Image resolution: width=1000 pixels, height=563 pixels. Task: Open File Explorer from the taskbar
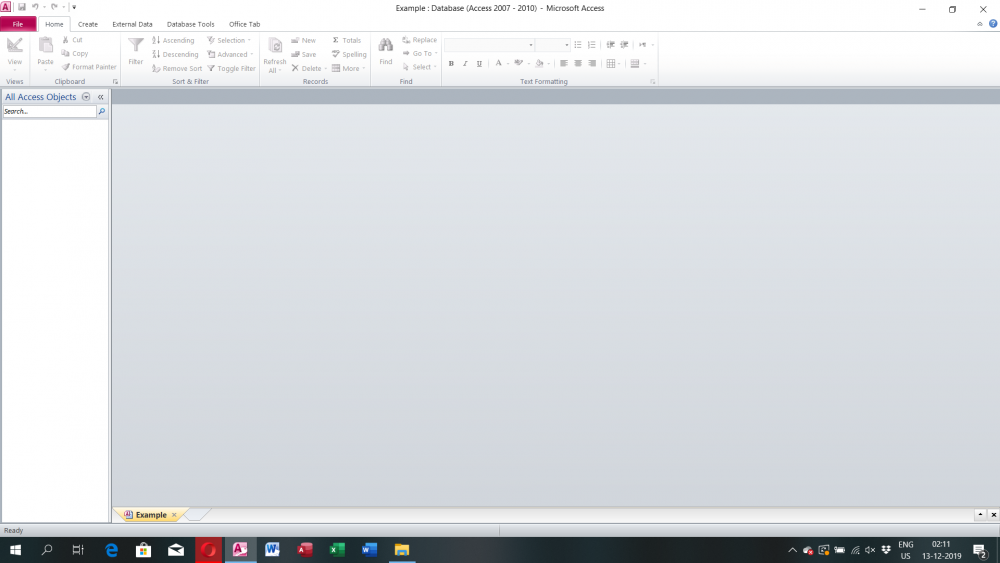(402, 550)
